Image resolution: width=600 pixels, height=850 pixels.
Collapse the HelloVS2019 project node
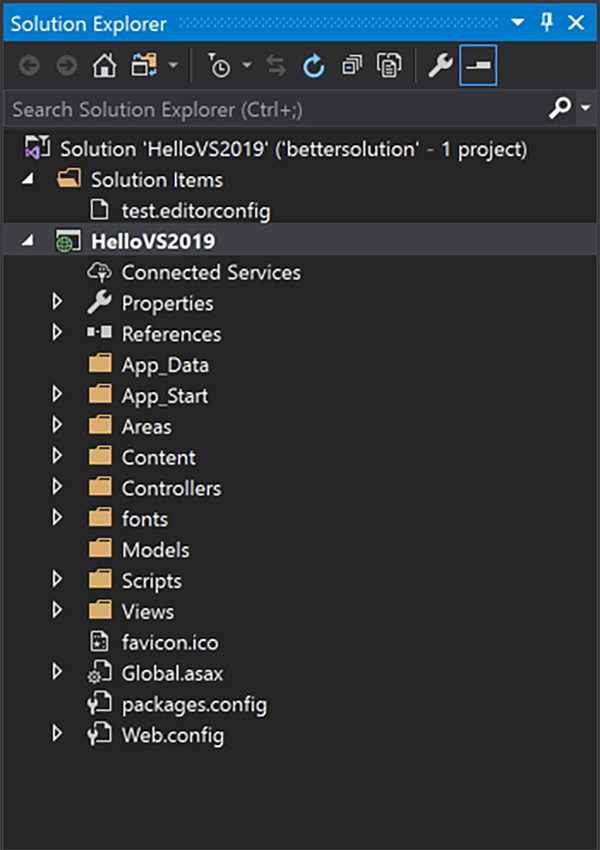click(27, 241)
